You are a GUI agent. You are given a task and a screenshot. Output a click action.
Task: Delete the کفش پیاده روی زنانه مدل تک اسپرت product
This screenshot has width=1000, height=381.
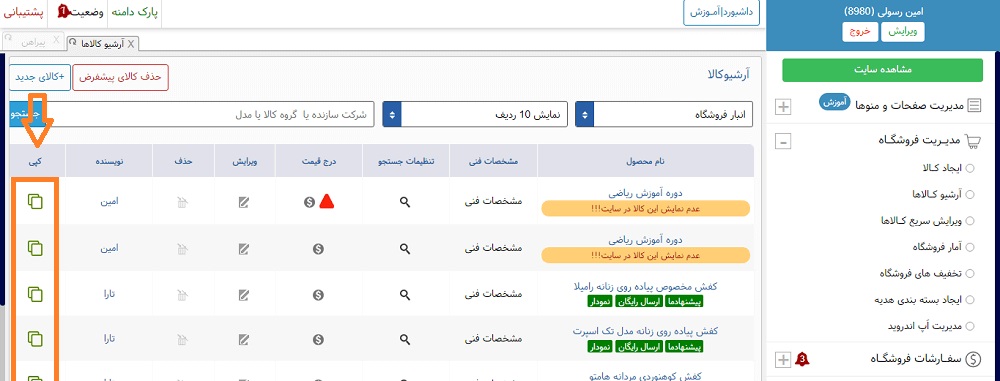tap(182, 340)
